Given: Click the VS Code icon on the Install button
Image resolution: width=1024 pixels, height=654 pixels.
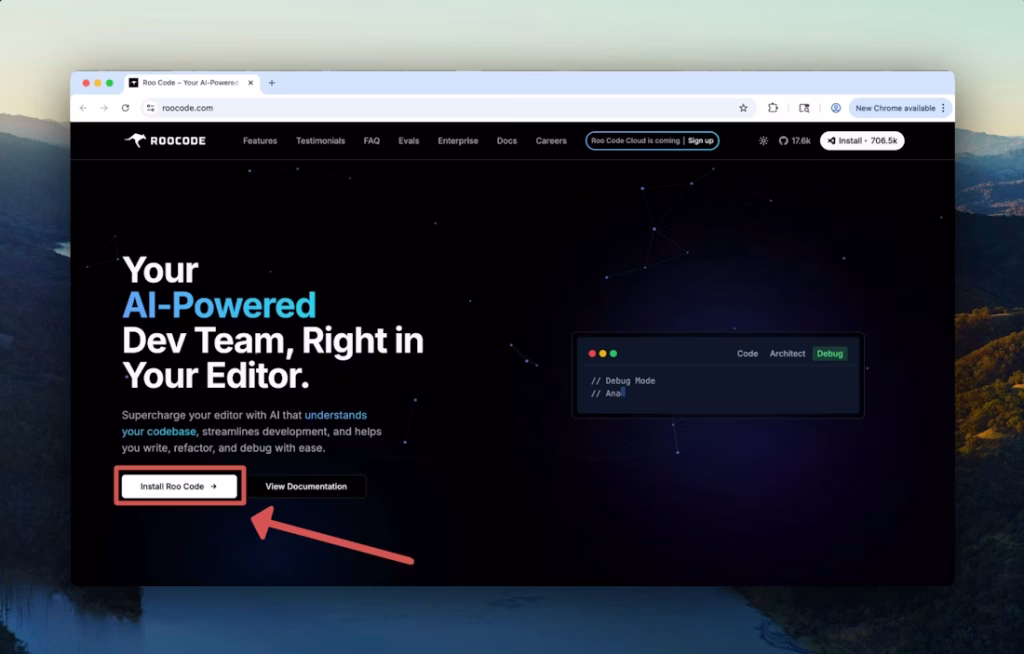Looking at the screenshot, I should tap(832, 140).
